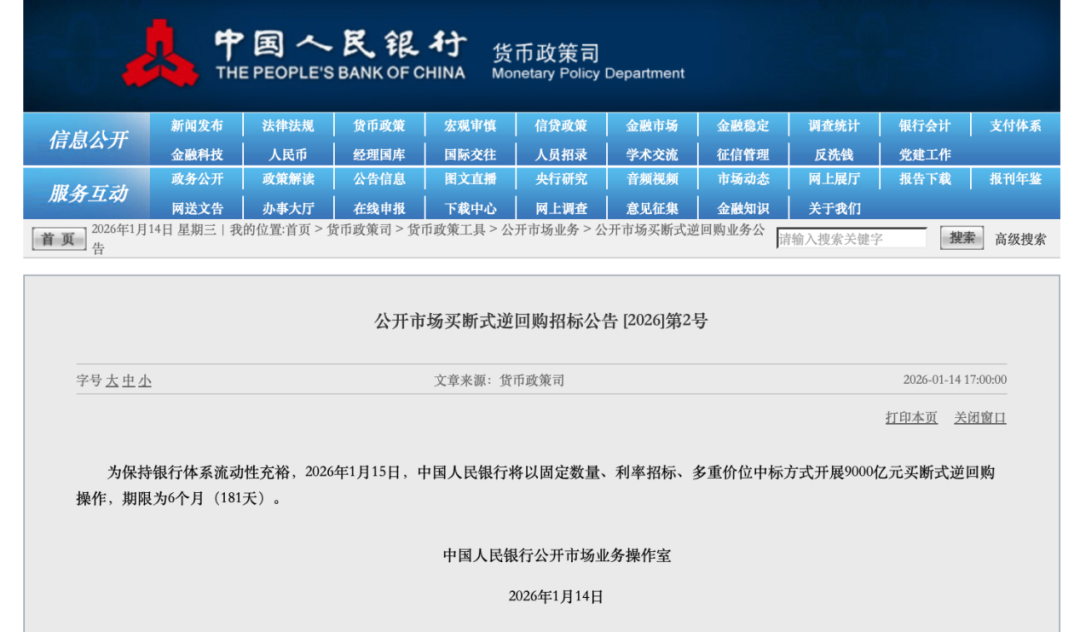Go to 政策解读 section

click(x=288, y=179)
